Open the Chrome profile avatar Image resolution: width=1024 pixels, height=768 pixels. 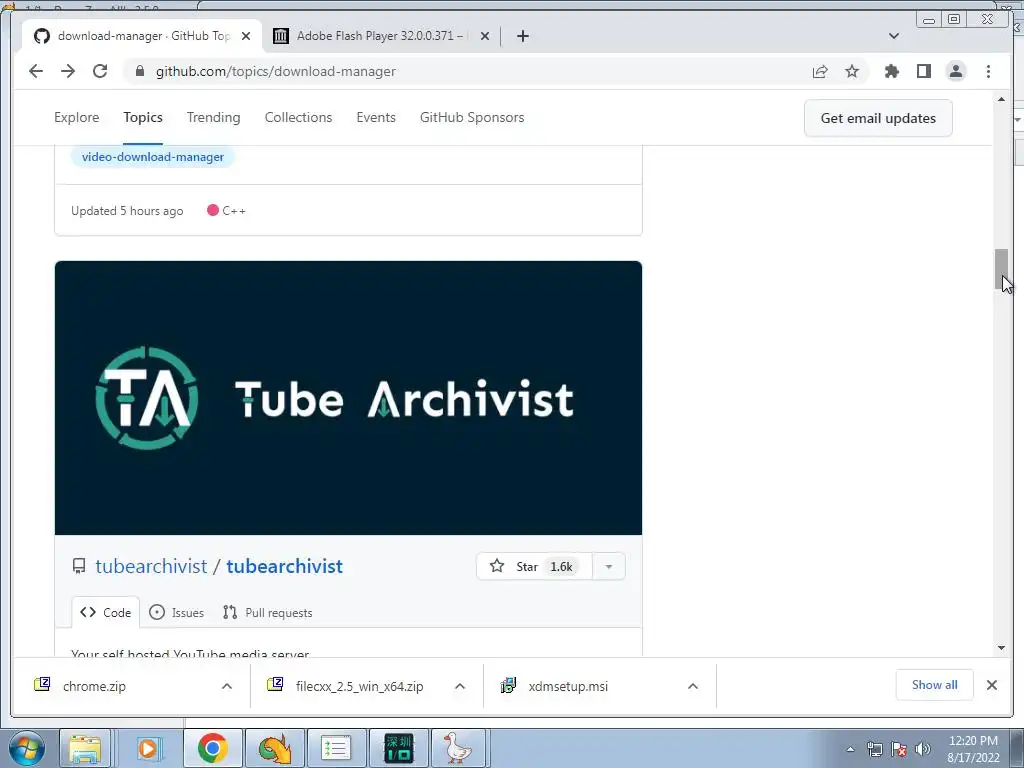click(x=955, y=71)
